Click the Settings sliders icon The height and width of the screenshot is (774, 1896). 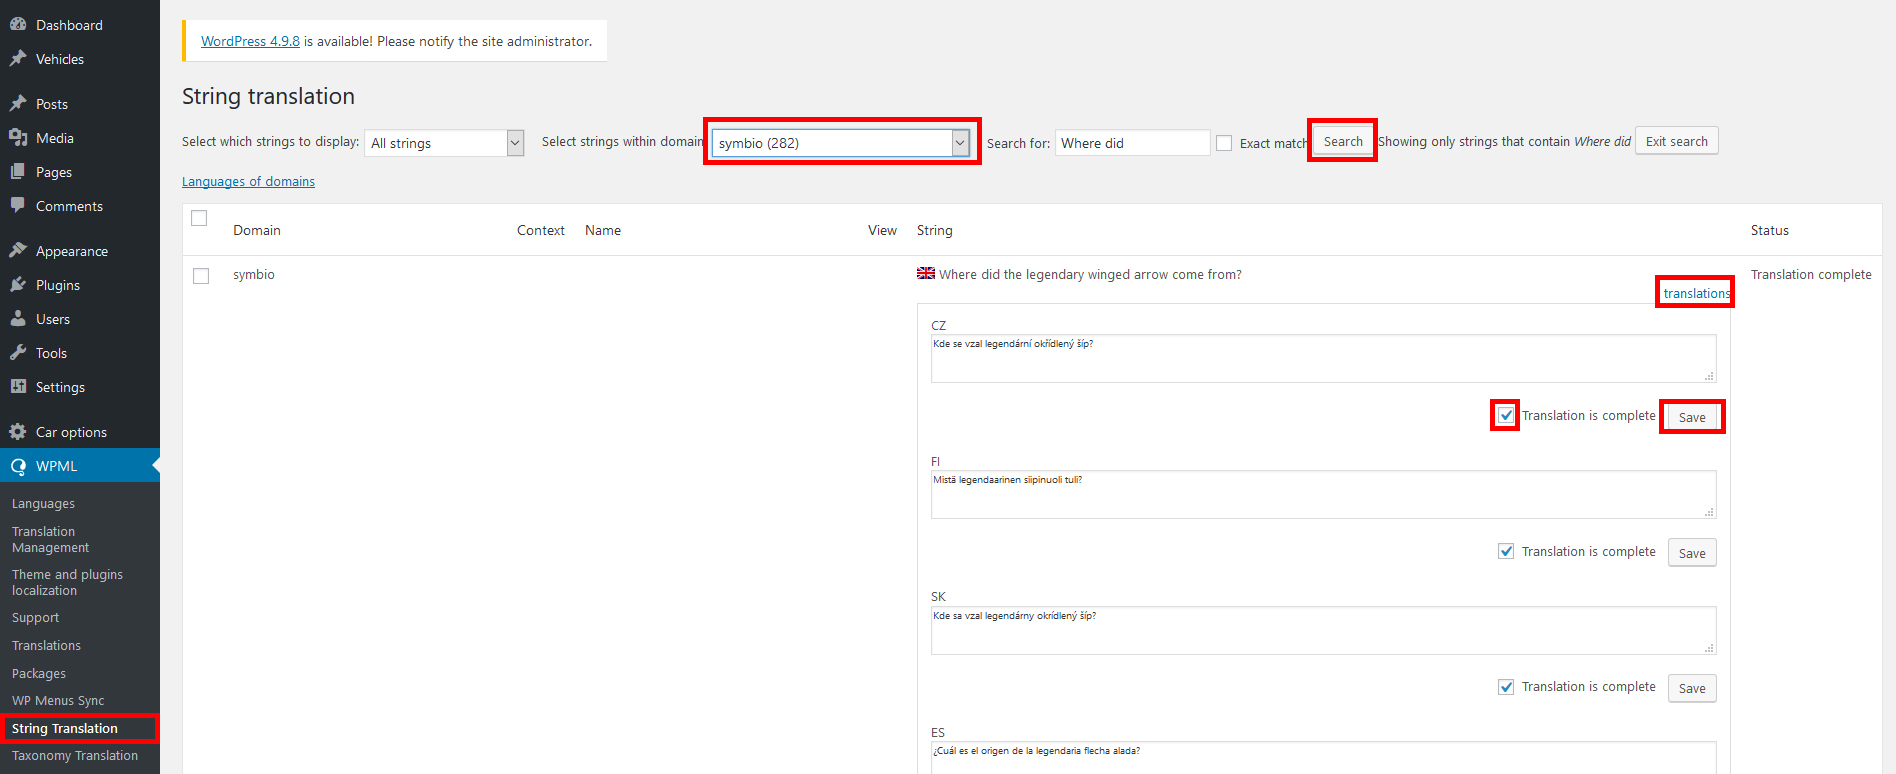pyautogui.click(x=18, y=386)
